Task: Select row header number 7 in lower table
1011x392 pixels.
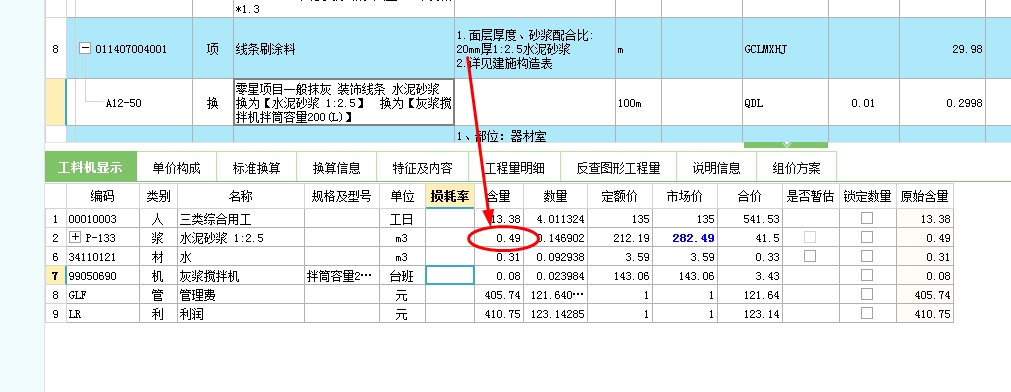Action: click(x=55, y=276)
